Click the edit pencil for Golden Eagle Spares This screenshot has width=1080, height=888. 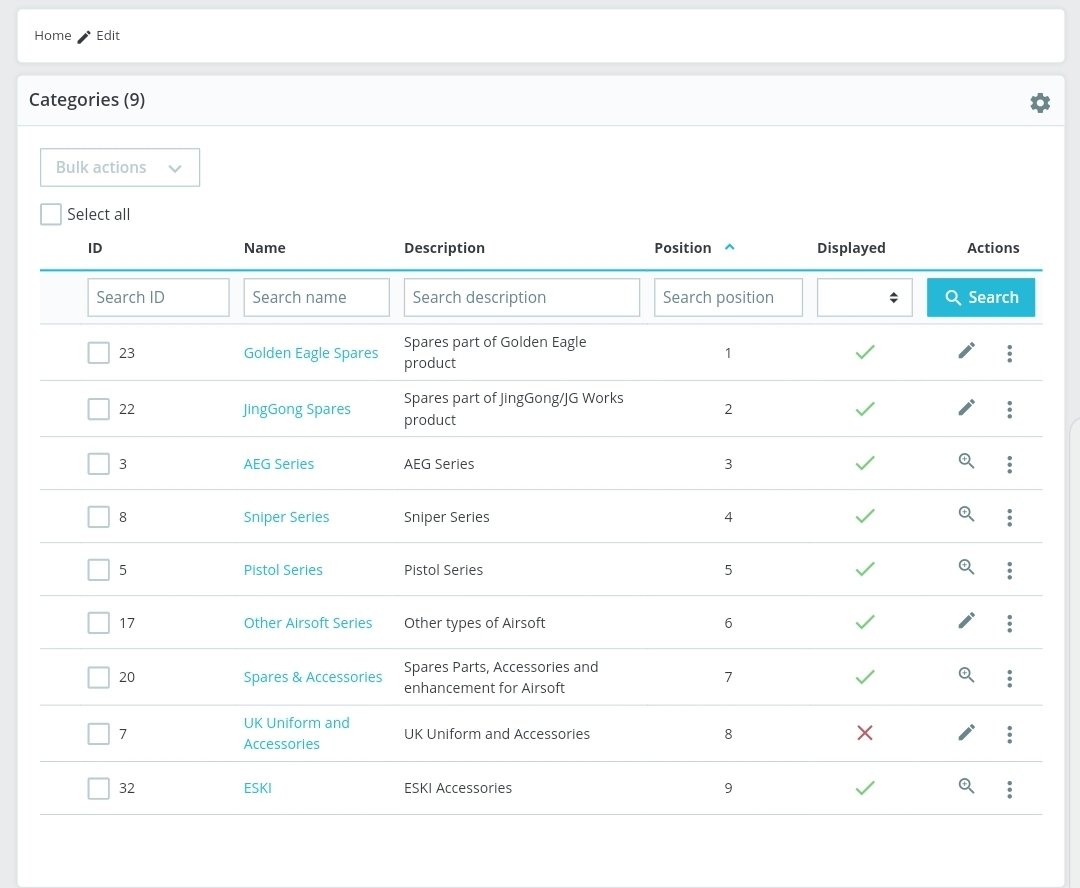(966, 351)
